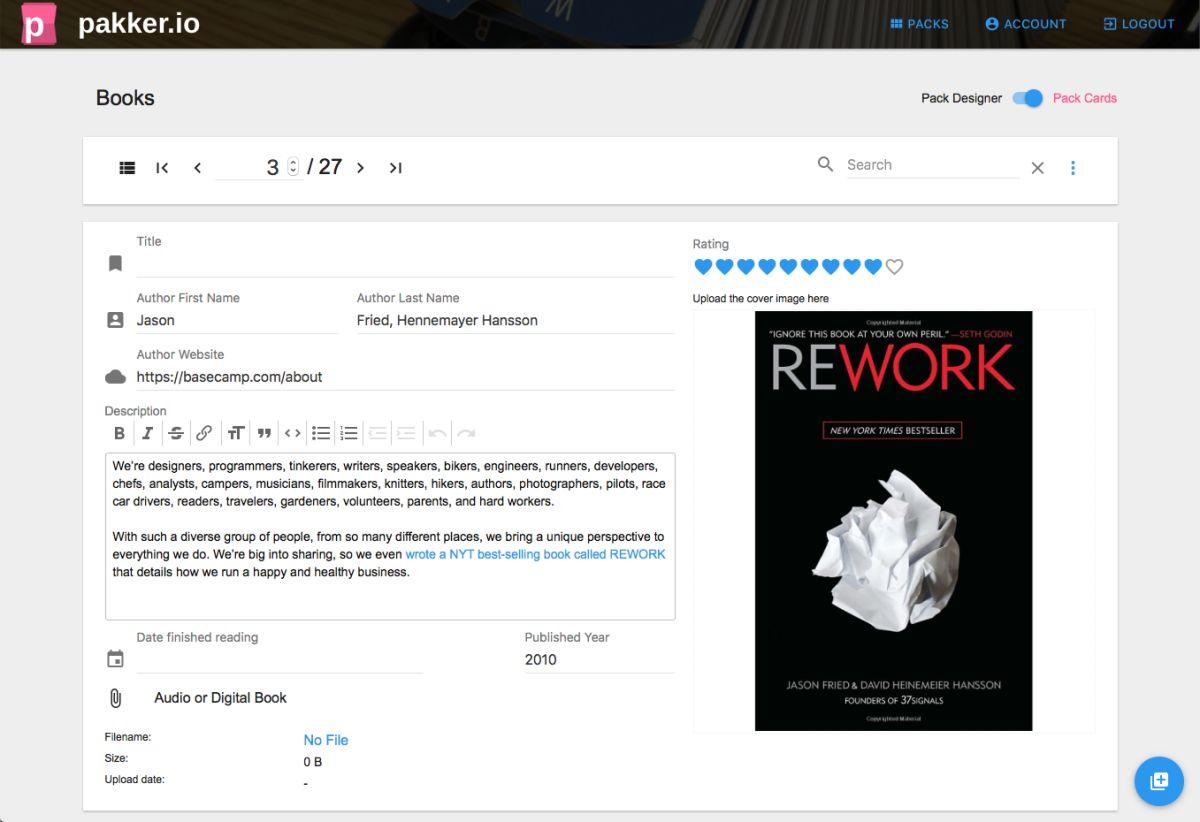The height and width of the screenshot is (822, 1200).
Task: Set rating to five hearts
Action: [x=788, y=267]
